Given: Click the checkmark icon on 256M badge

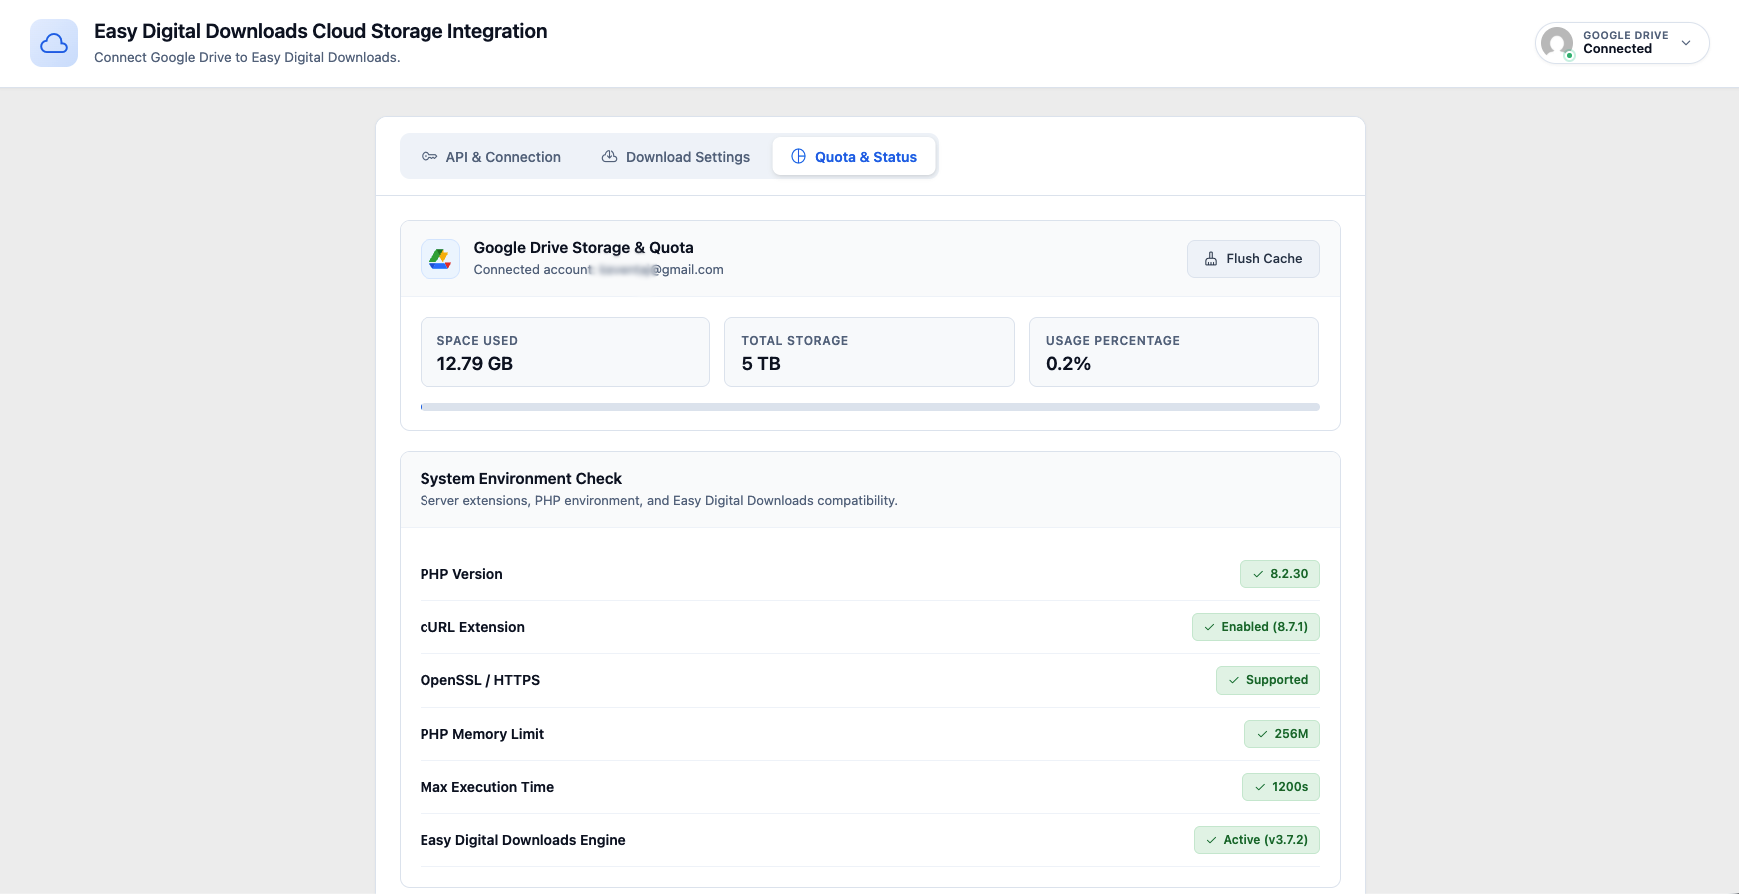Looking at the screenshot, I should [1262, 734].
